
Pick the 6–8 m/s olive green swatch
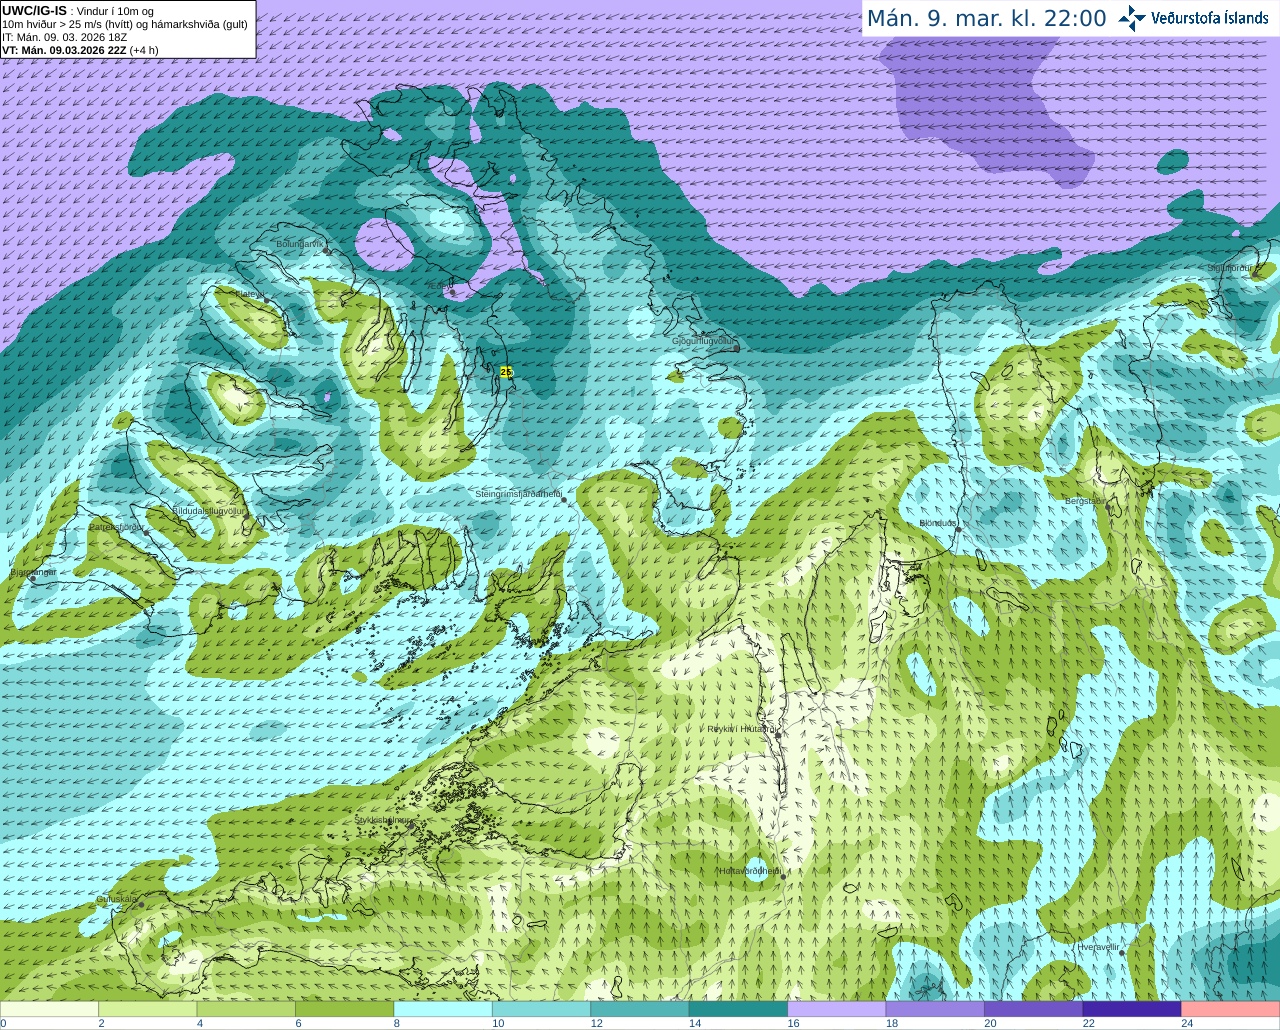pos(345,1009)
